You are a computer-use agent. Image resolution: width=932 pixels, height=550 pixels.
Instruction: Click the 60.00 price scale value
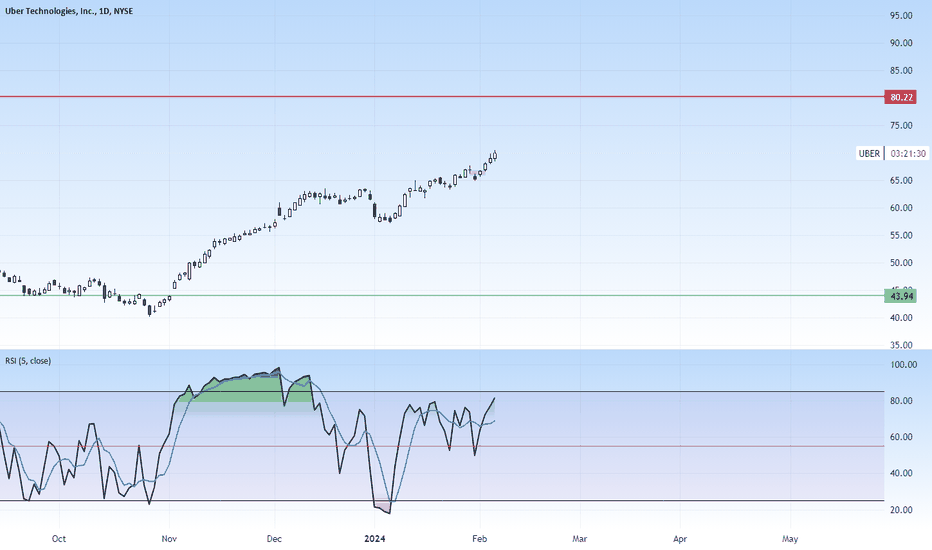click(901, 208)
